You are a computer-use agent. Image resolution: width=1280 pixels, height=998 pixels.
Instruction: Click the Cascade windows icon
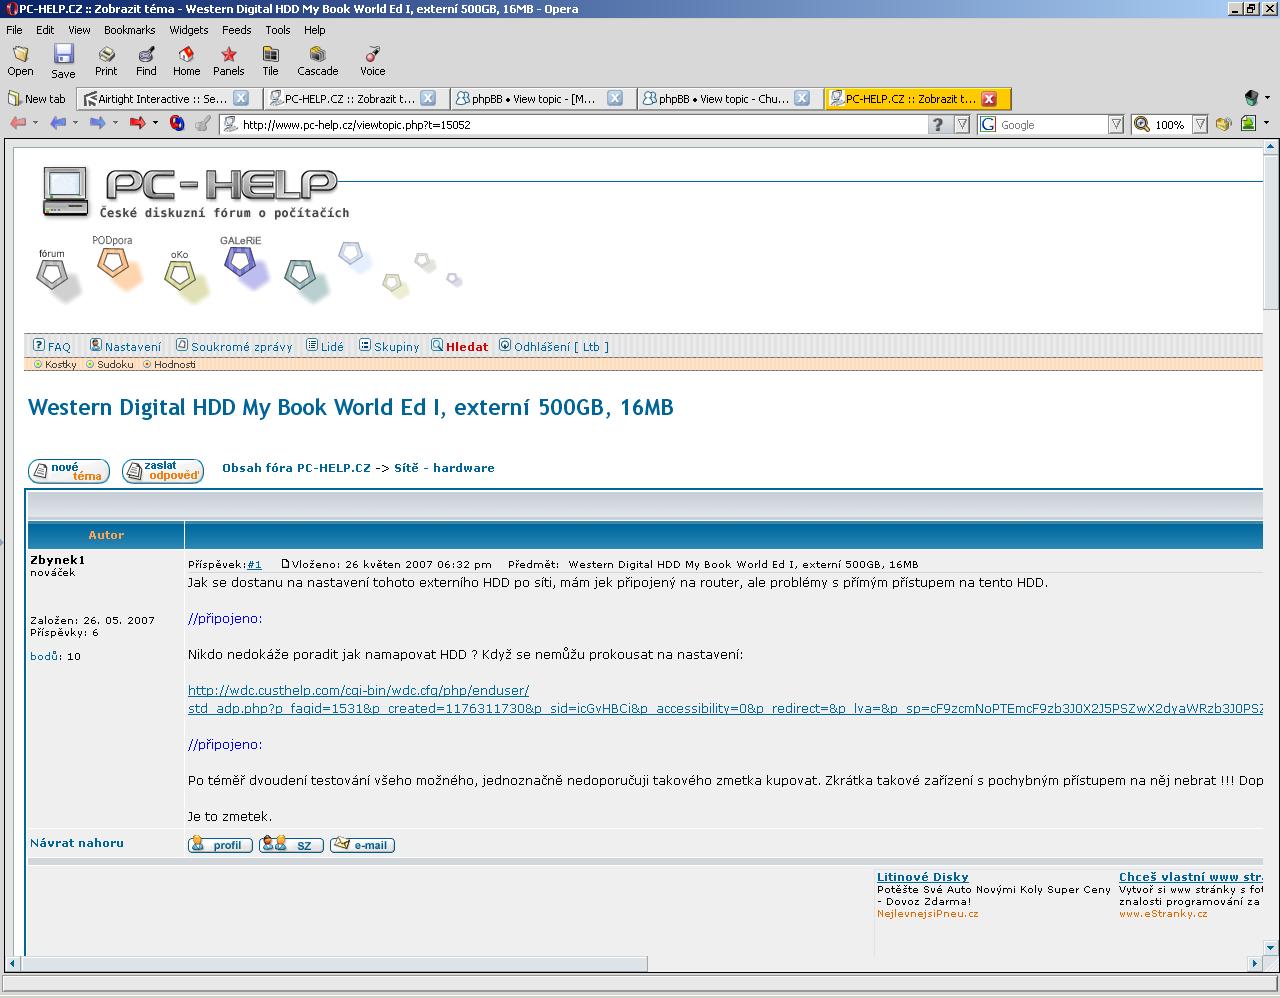point(317,60)
